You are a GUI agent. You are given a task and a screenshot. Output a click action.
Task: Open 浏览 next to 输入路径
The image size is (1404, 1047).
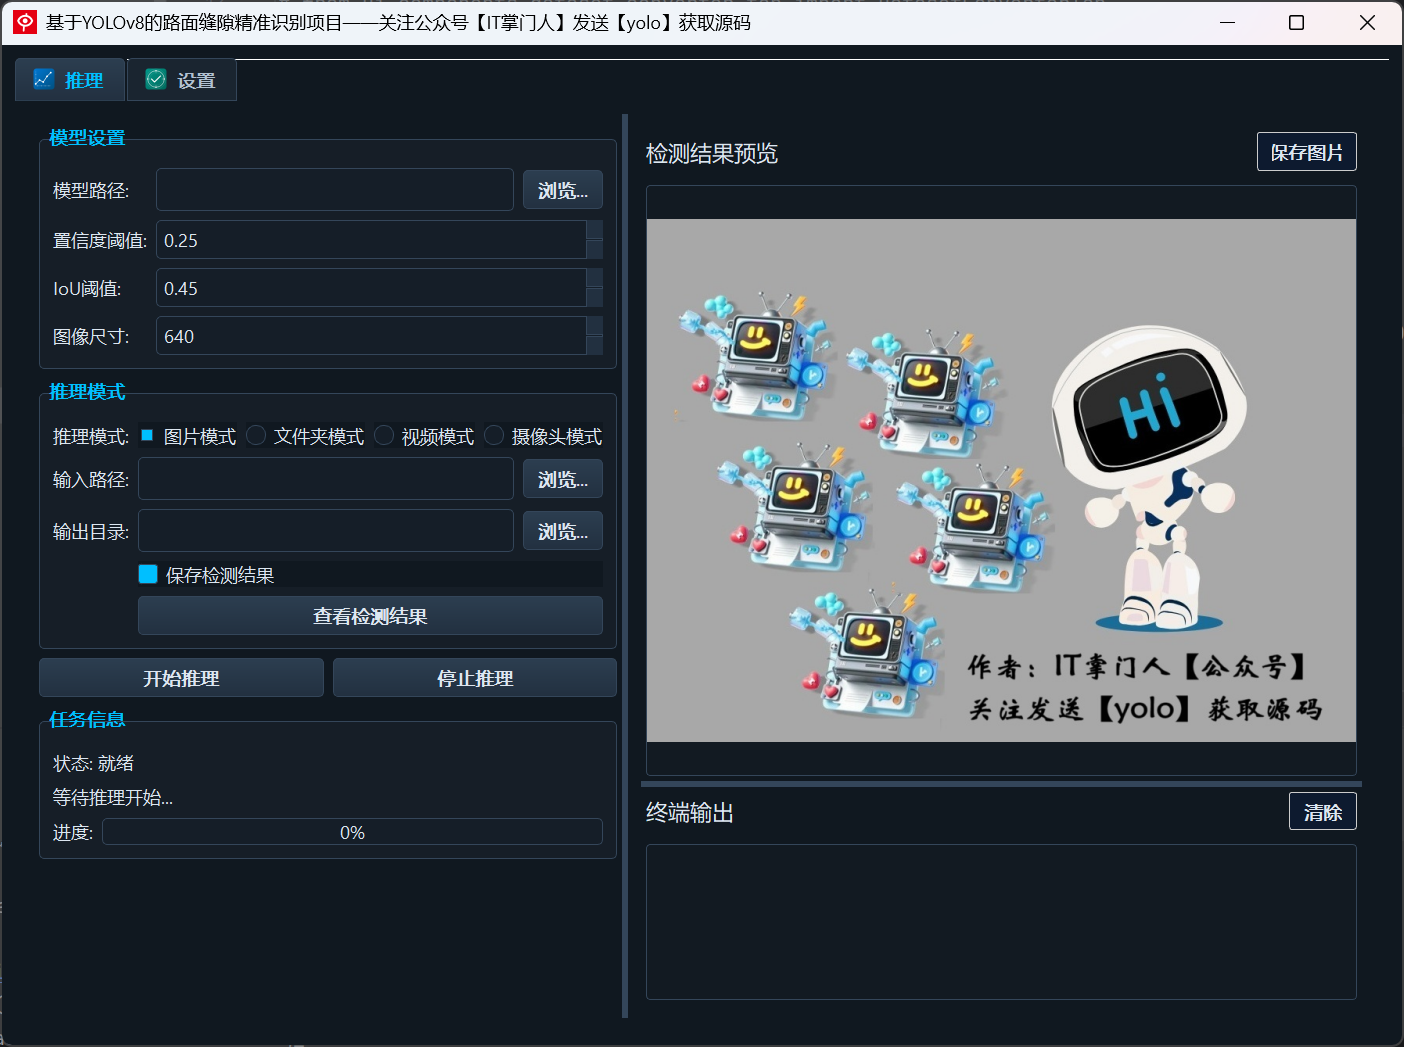click(x=562, y=479)
